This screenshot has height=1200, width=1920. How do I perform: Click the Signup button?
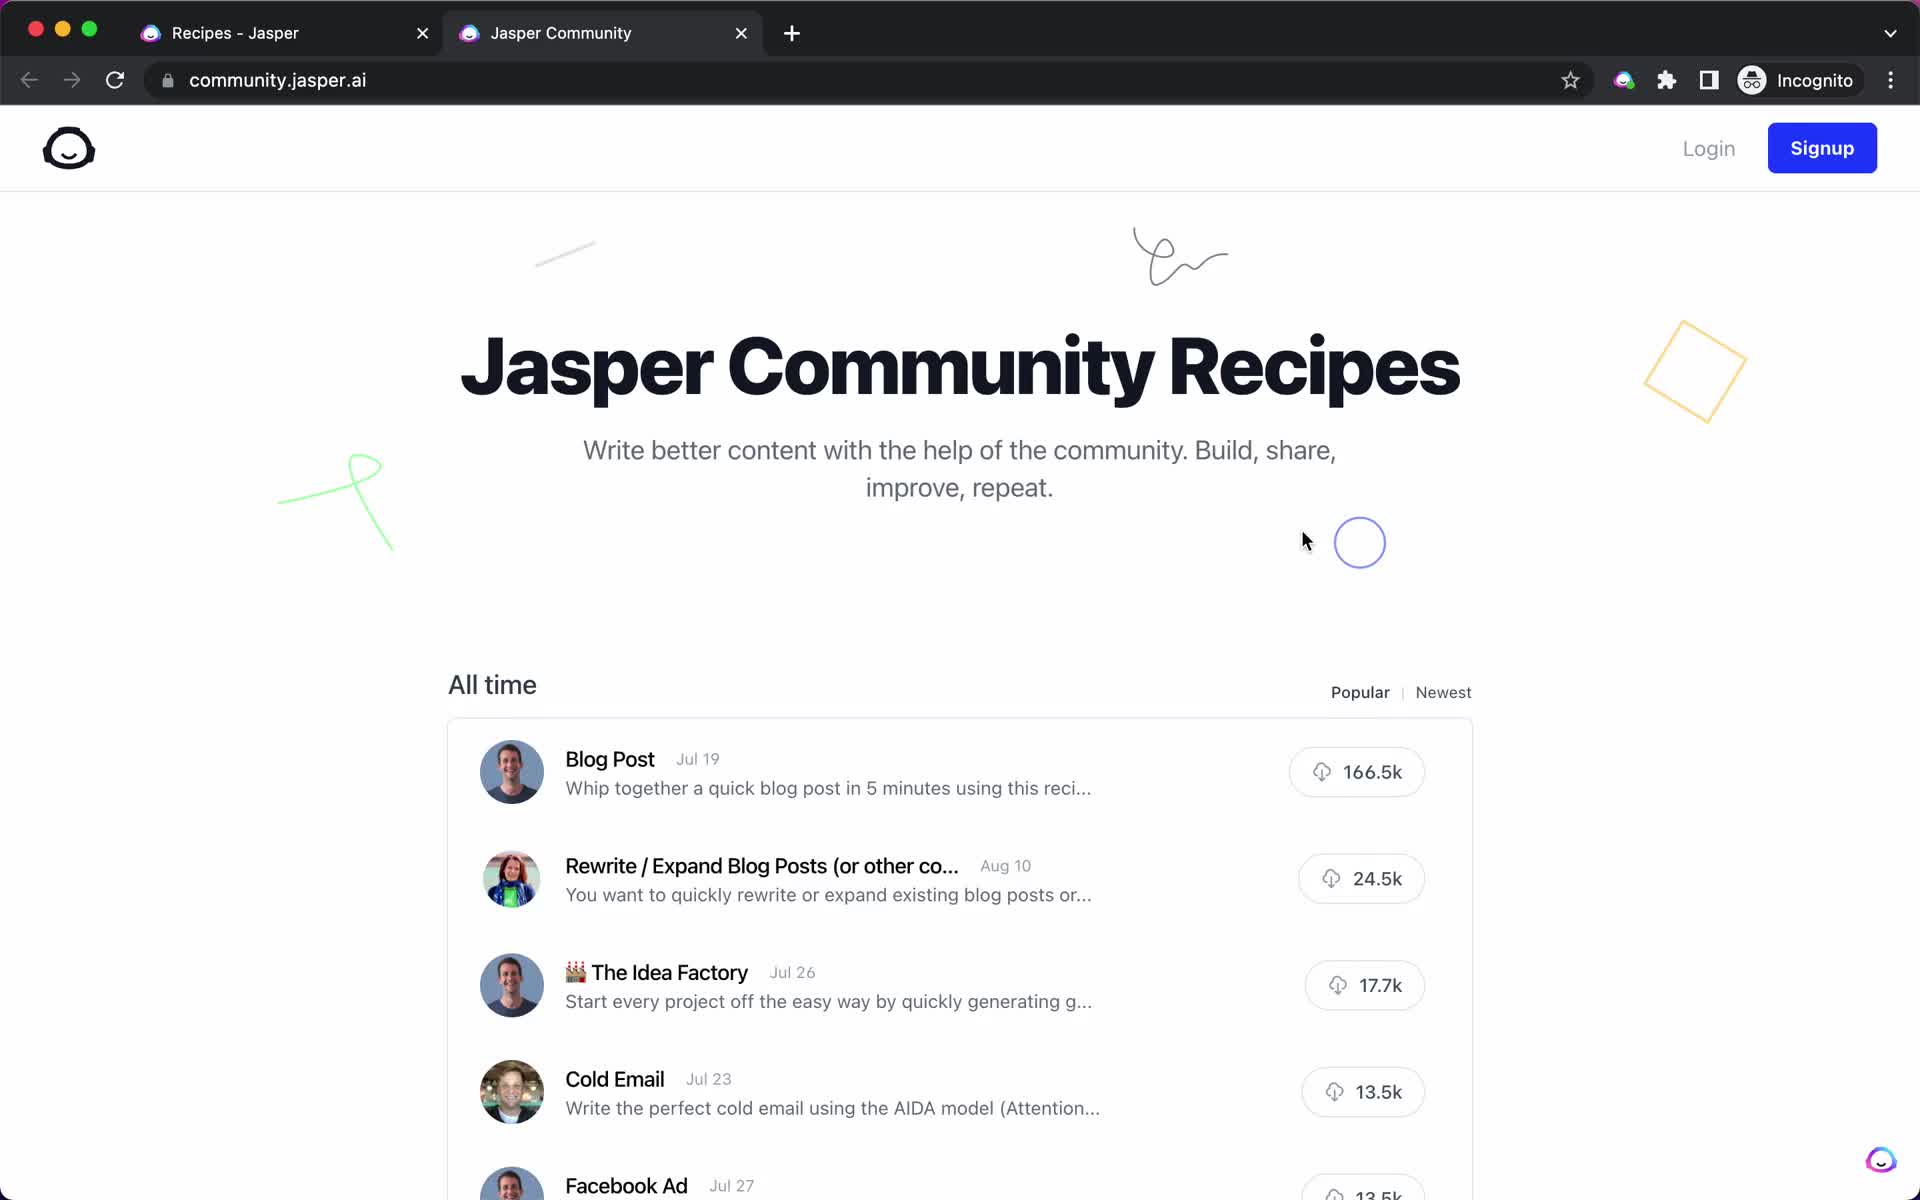(1822, 147)
